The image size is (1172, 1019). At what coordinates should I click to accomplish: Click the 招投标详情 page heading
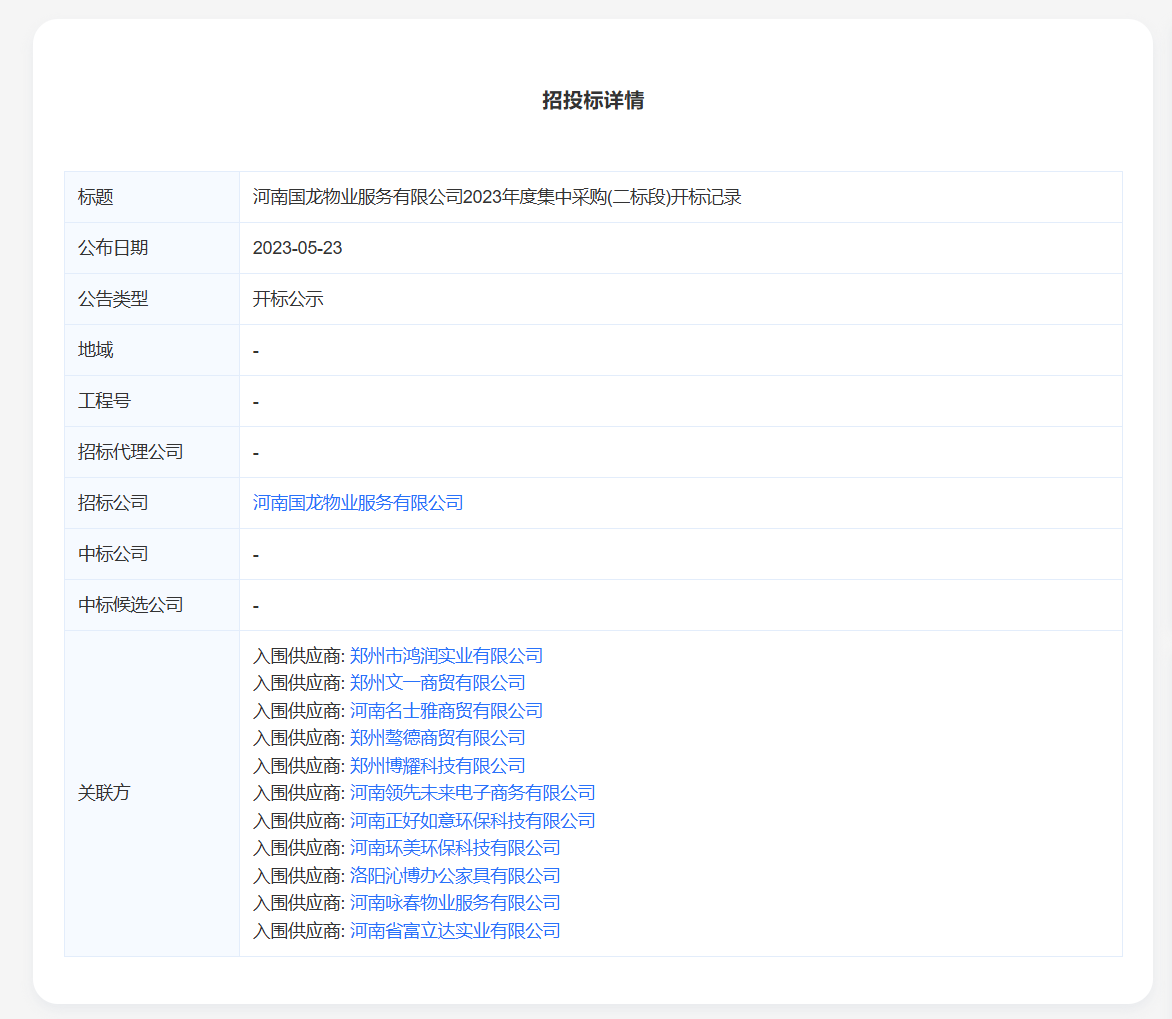593,100
